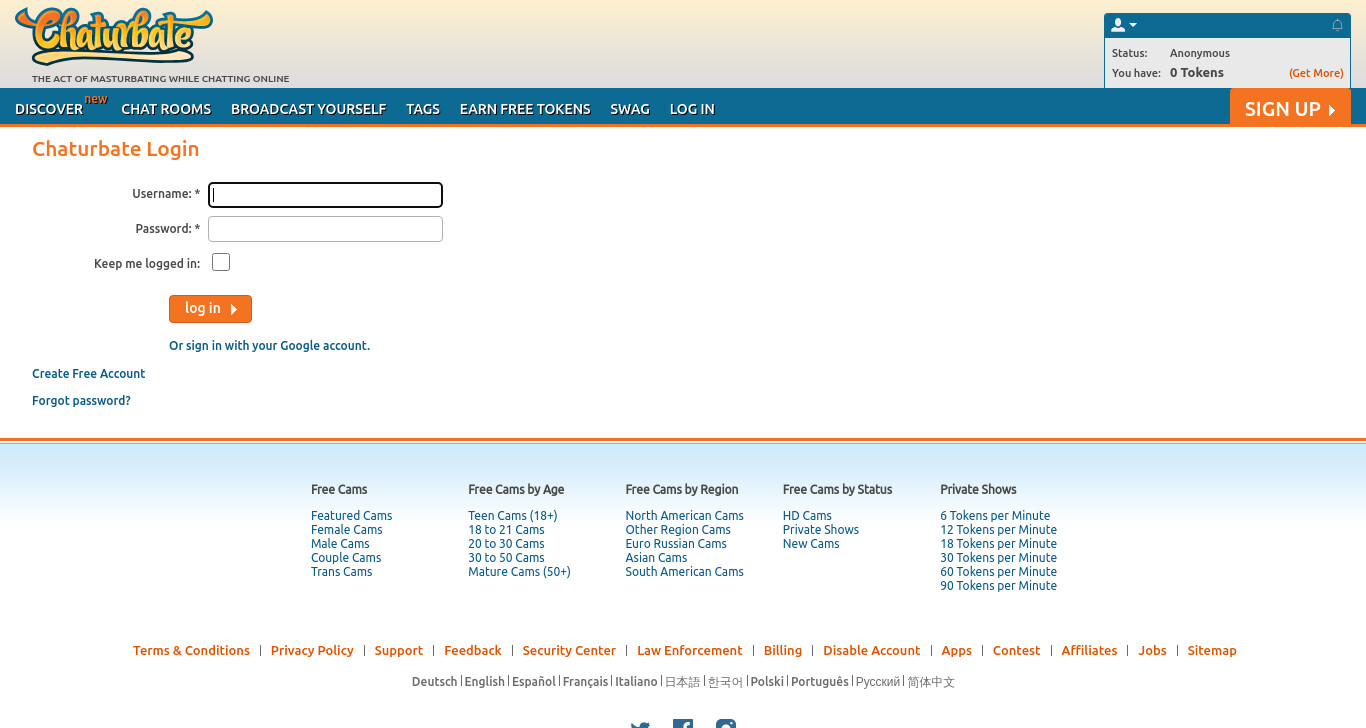Open Privacy Policy link
1366x728 pixels.
(x=312, y=650)
